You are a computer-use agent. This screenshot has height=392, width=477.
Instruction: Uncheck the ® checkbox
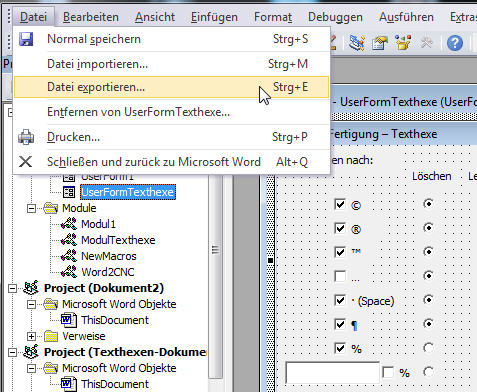[340, 228]
